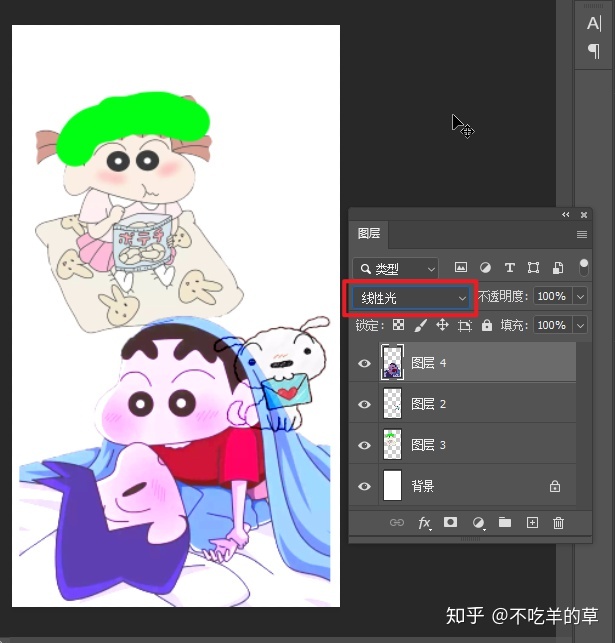
Task: Open the Layers panel flyout menu
Action: tap(582, 234)
